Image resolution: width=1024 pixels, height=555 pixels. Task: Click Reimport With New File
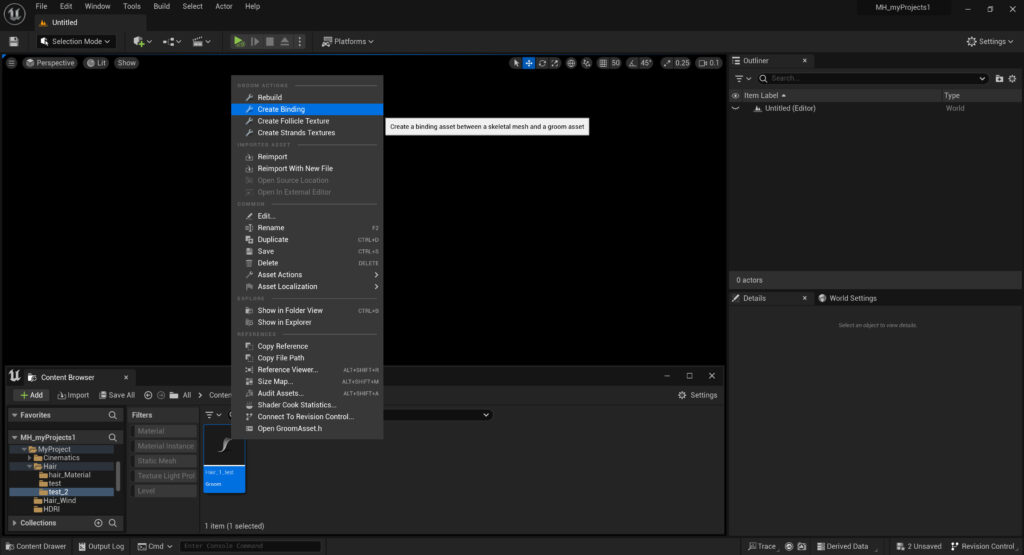(307, 168)
